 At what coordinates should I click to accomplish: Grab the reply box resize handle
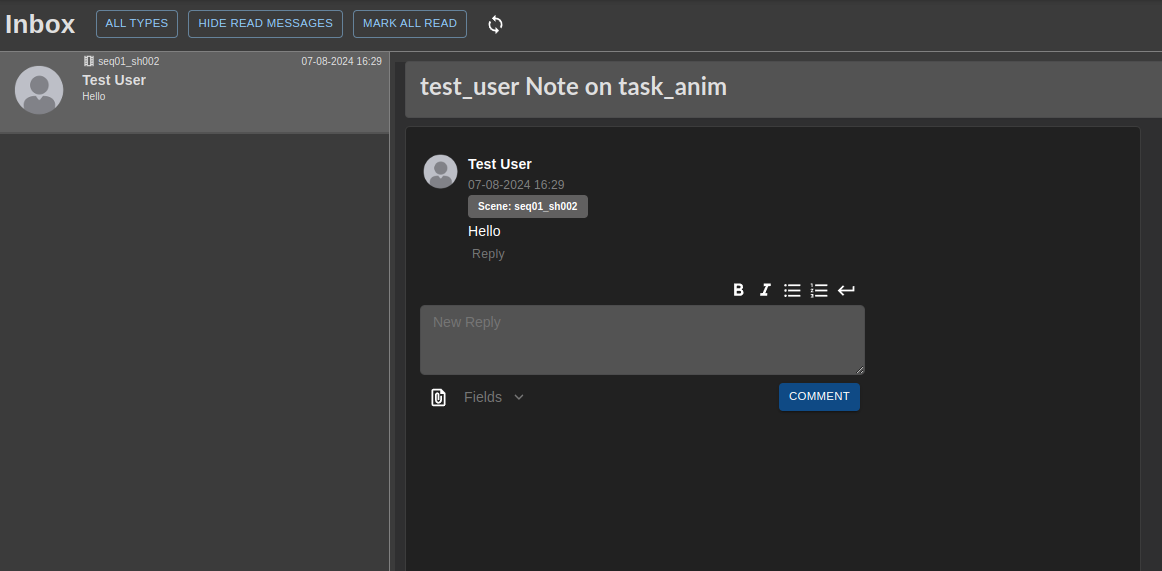[859, 369]
